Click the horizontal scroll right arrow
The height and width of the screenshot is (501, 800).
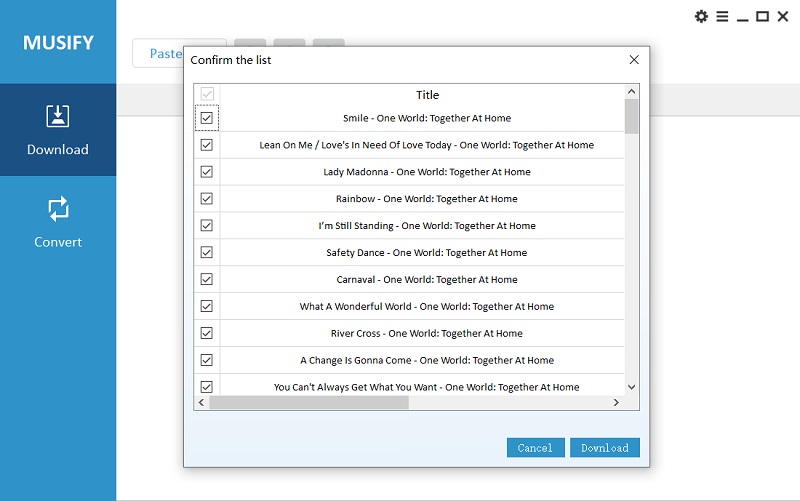pos(616,403)
